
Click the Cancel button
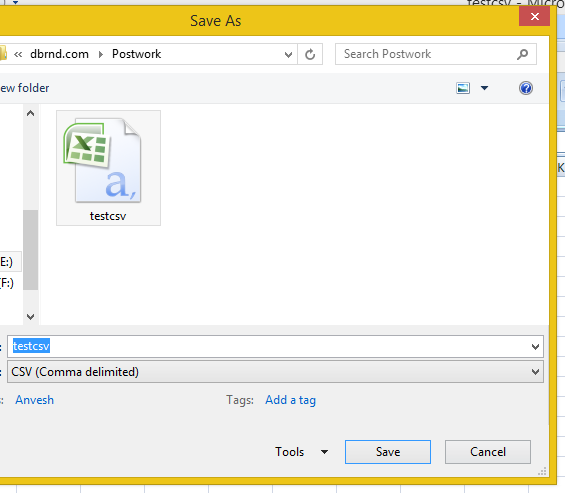tap(488, 452)
